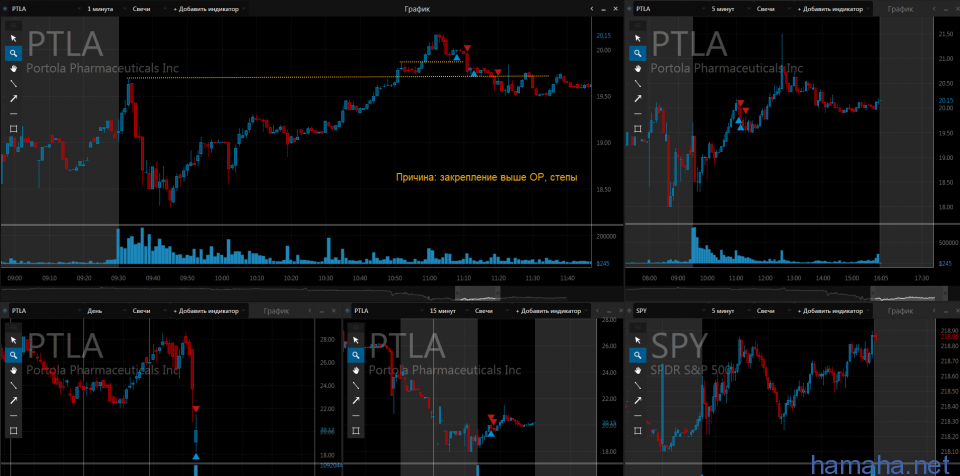The image size is (960, 476).
Task: Open Добавить индикатор on the День chart
Action: point(207,311)
